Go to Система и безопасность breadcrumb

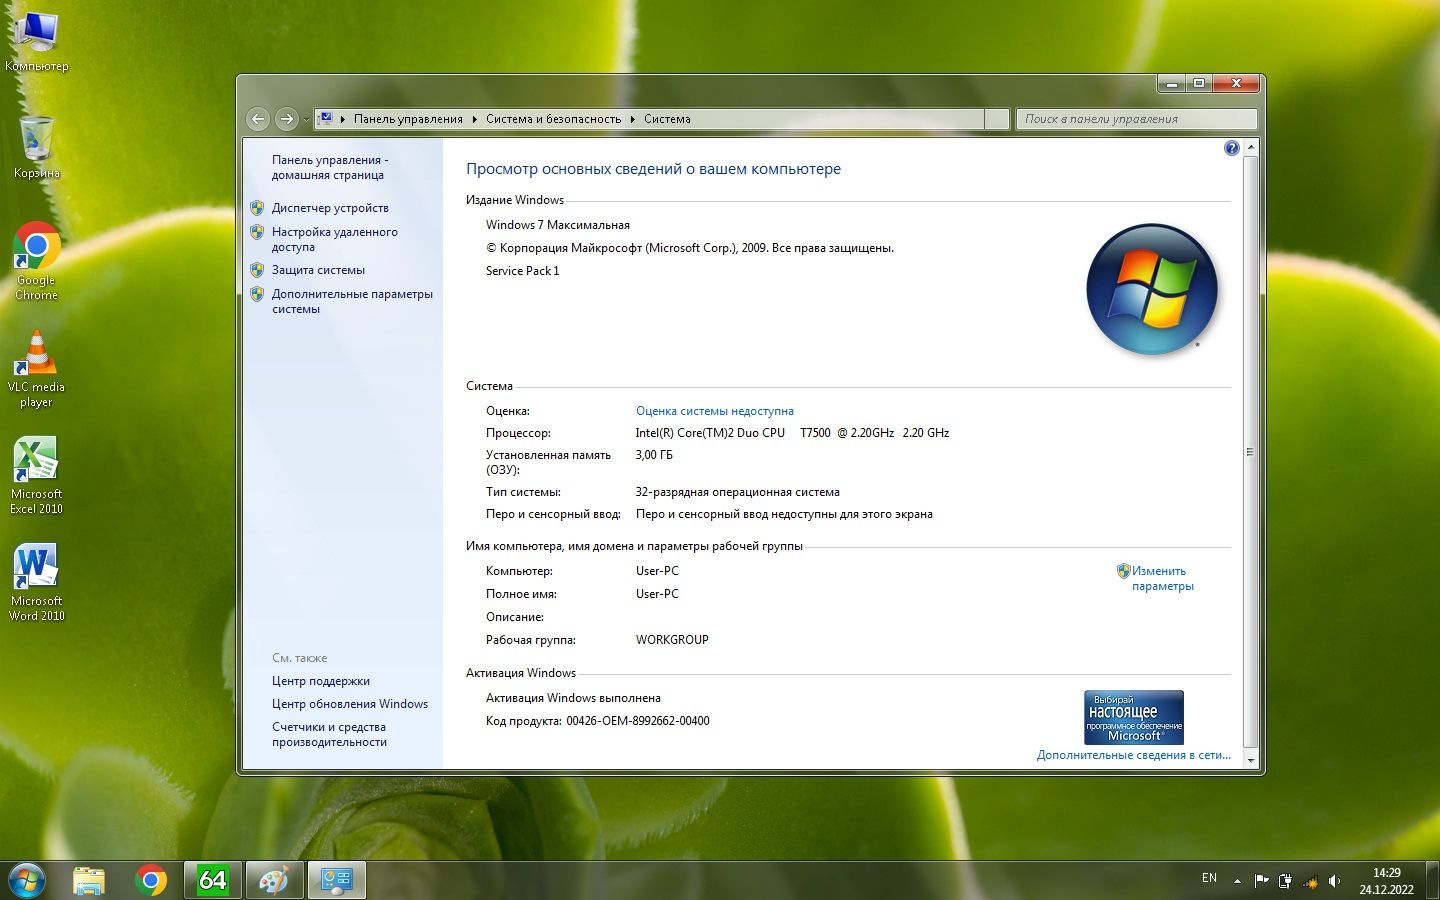tap(553, 119)
